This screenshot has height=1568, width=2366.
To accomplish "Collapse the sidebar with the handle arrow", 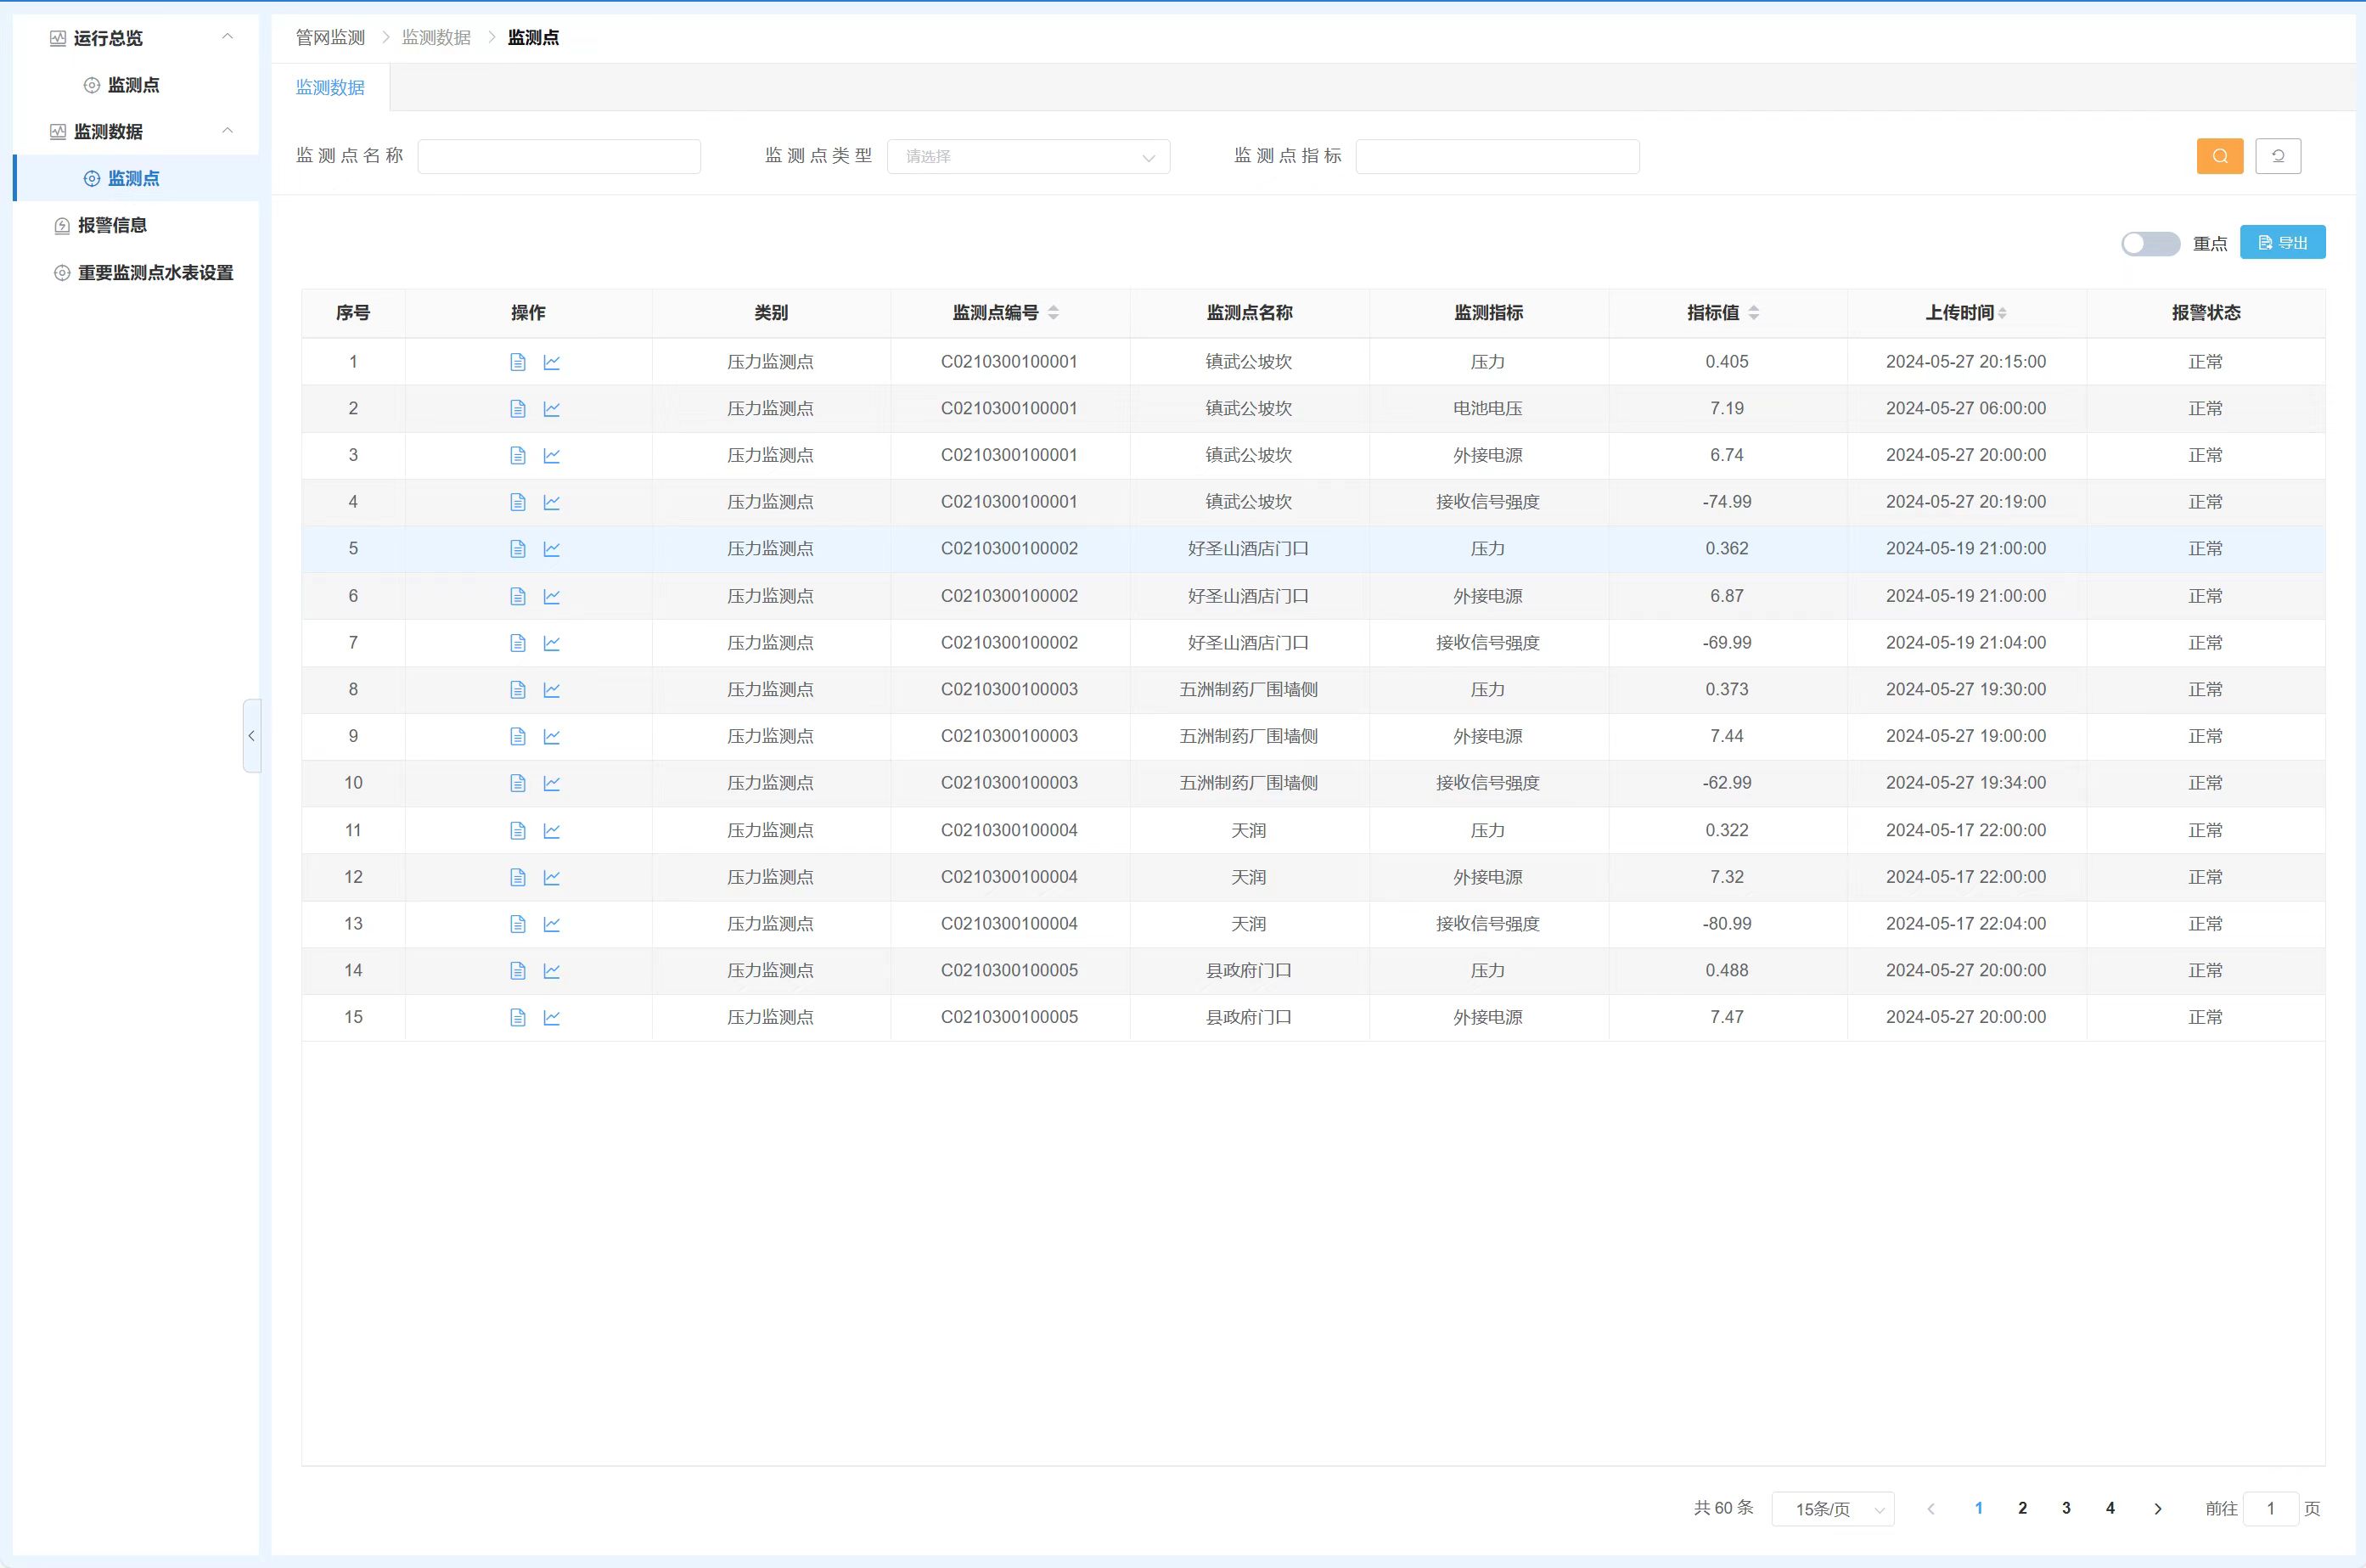I will [251, 735].
